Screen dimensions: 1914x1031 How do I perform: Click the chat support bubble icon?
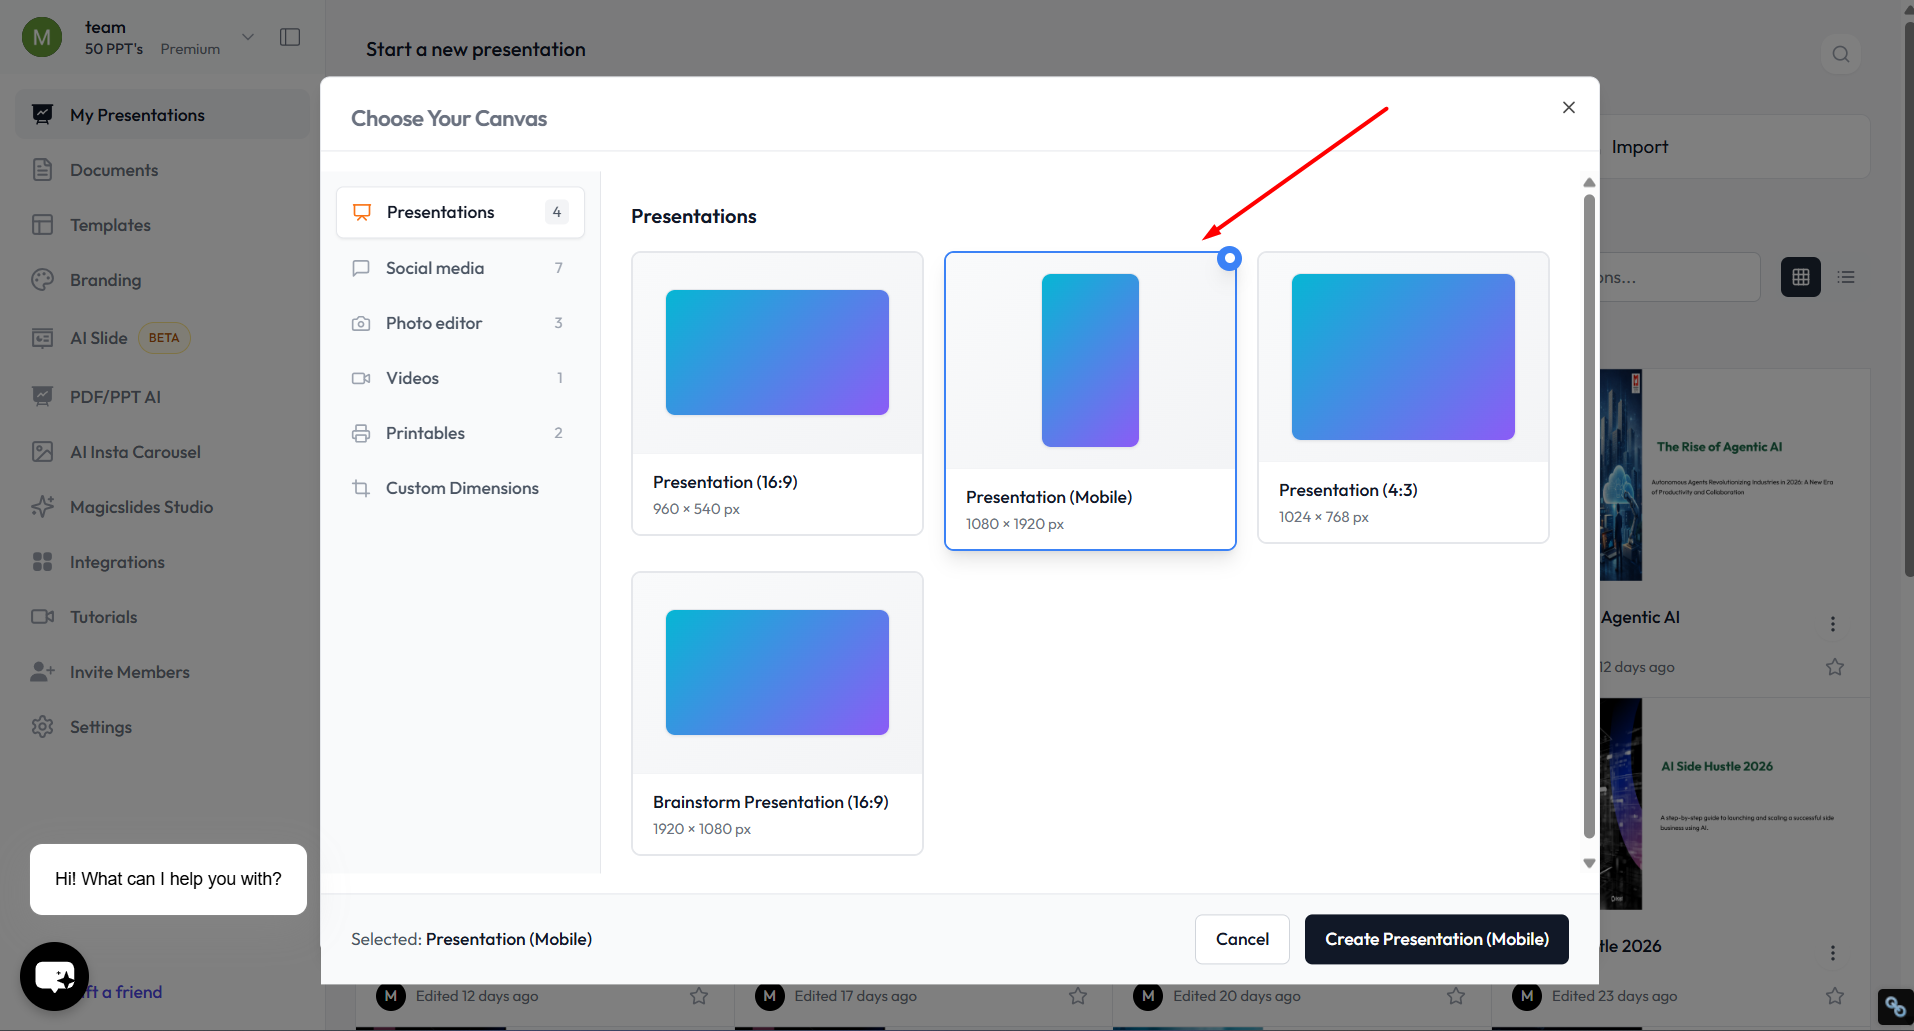click(54, 976)
